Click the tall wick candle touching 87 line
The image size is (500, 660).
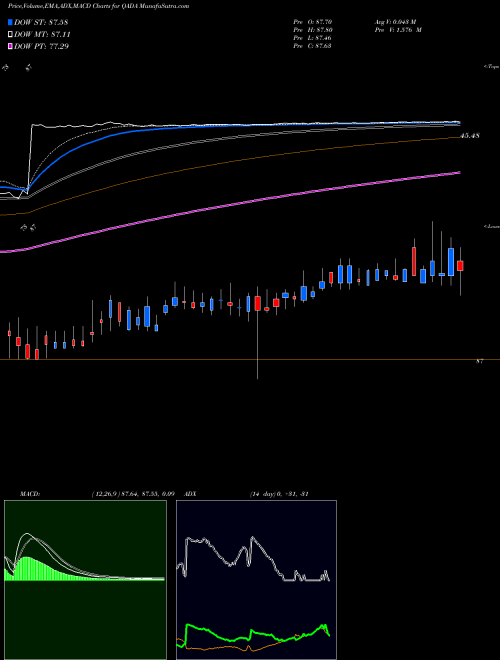tap(257, 333)
